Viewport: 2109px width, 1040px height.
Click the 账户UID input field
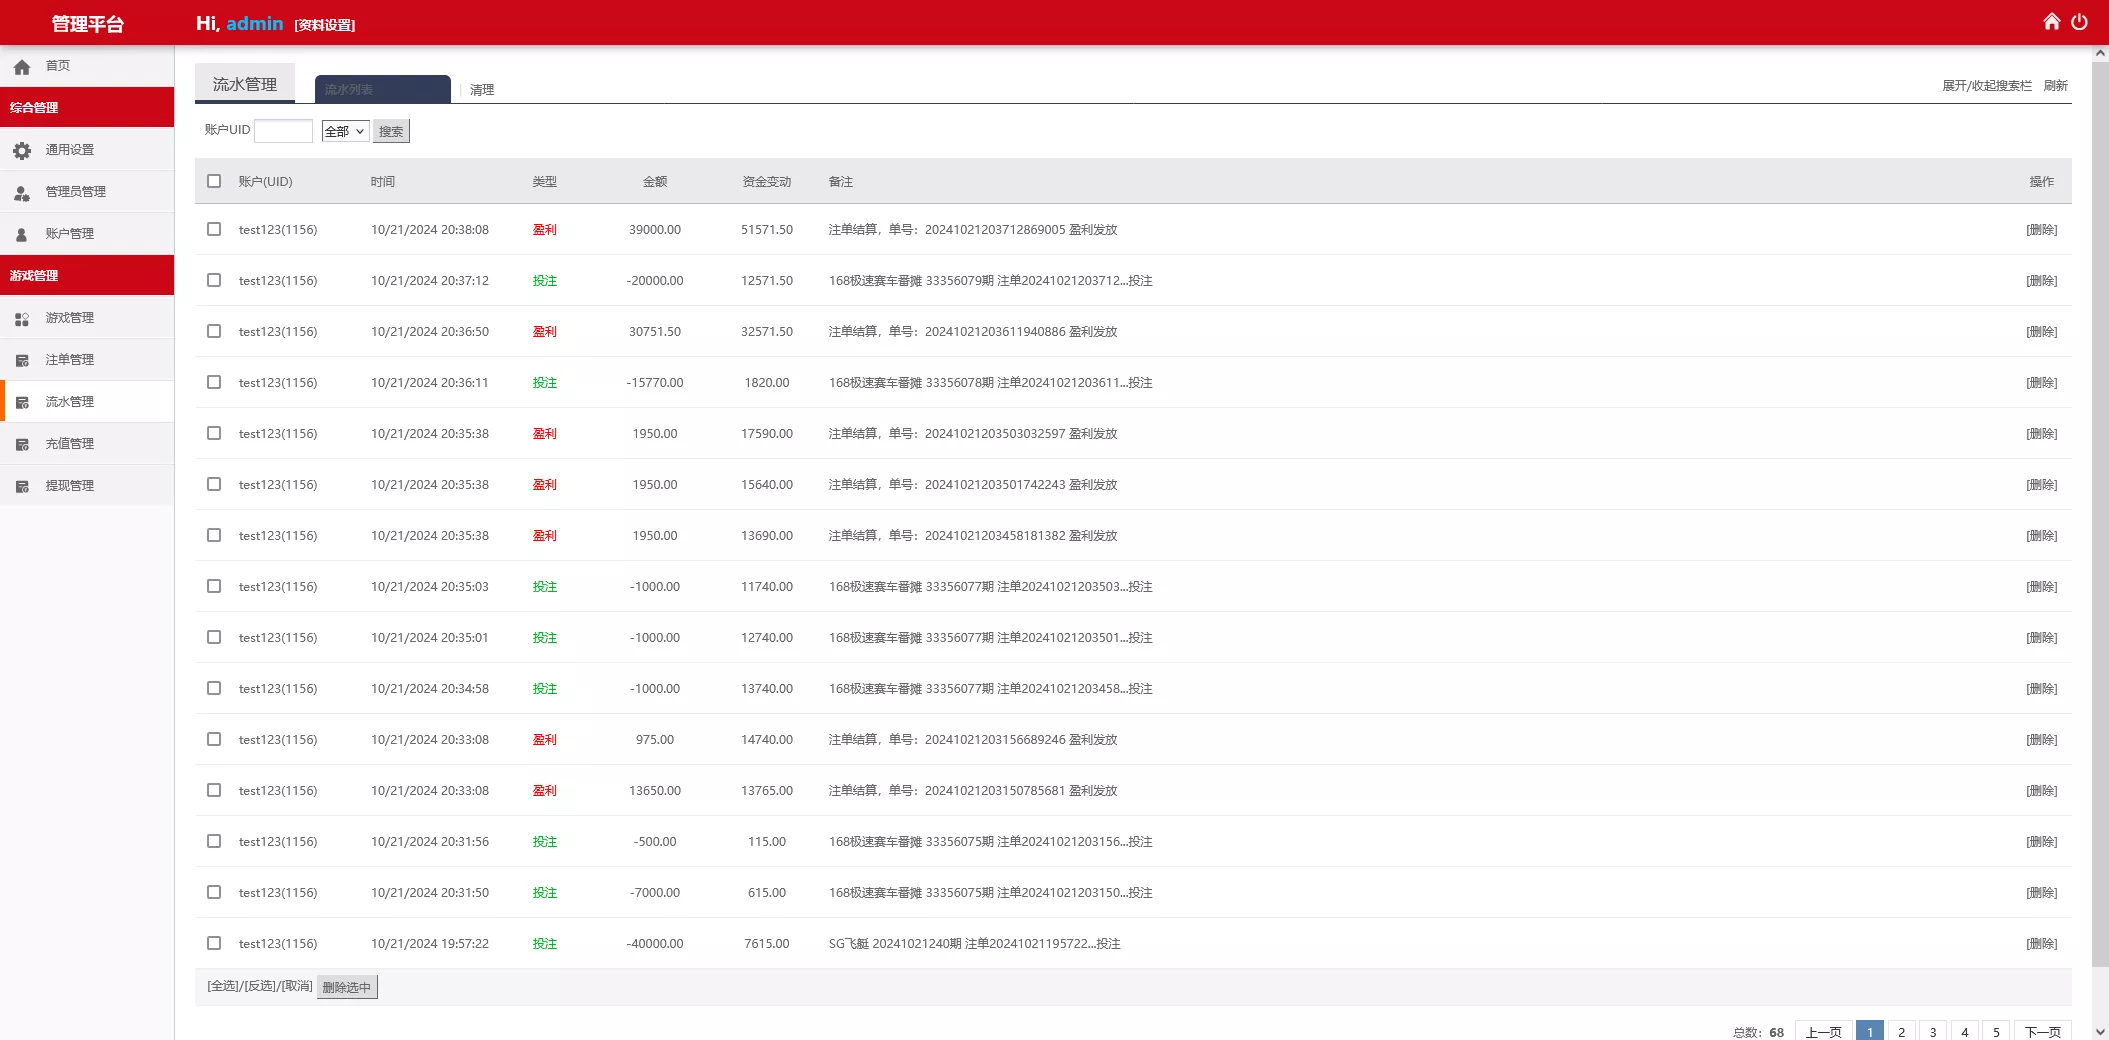pyautogui.click(x=284, y=131)
